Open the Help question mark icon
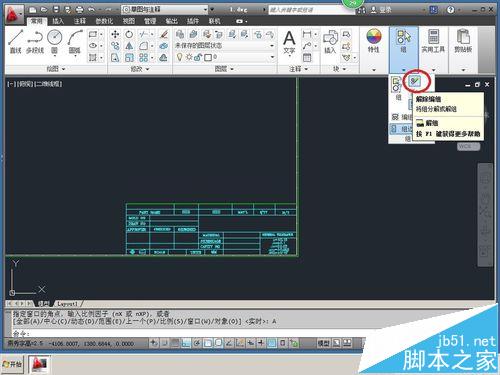 tap(450, 10)
